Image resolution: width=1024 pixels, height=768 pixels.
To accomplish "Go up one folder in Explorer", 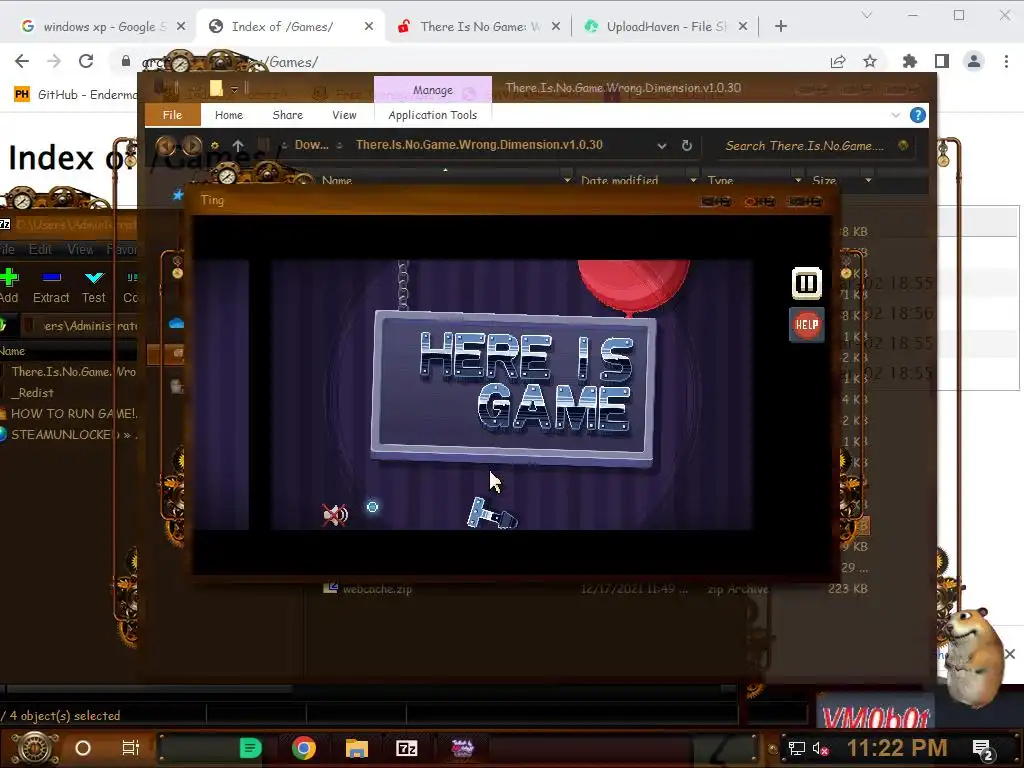I will [238, 145].
